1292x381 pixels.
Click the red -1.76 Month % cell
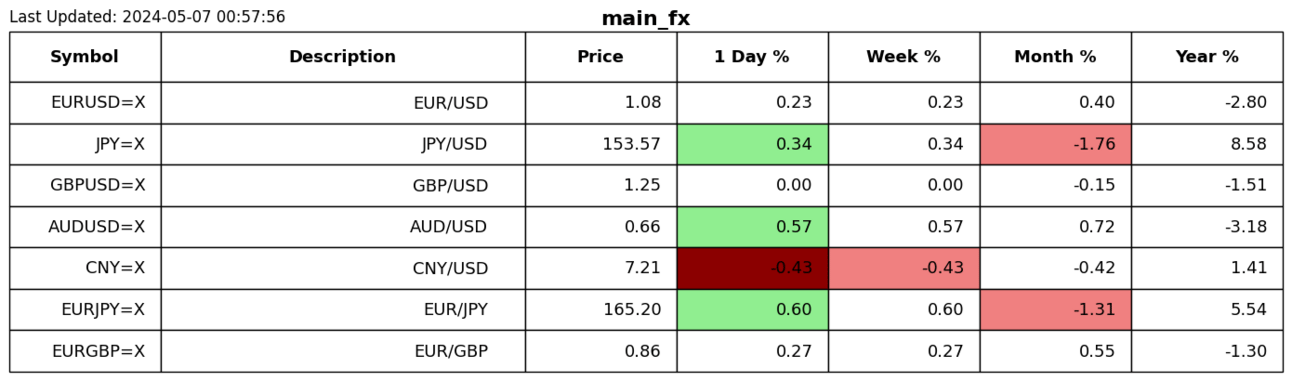point(1056,144)
